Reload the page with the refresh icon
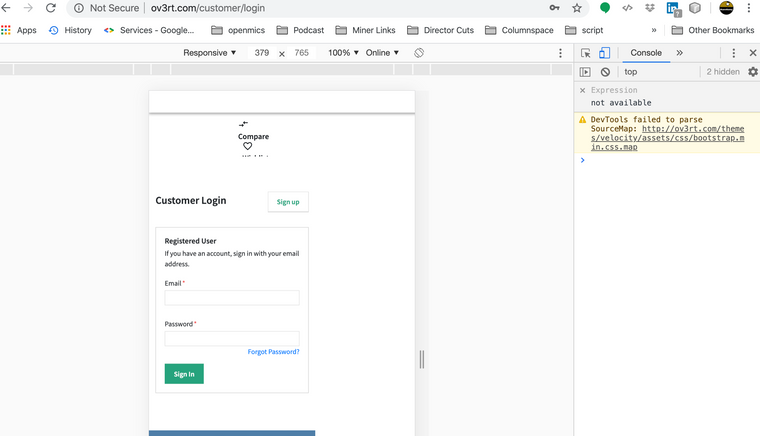Screen dimensions: 760x436 pyautogui.click(x=51, y=8)
